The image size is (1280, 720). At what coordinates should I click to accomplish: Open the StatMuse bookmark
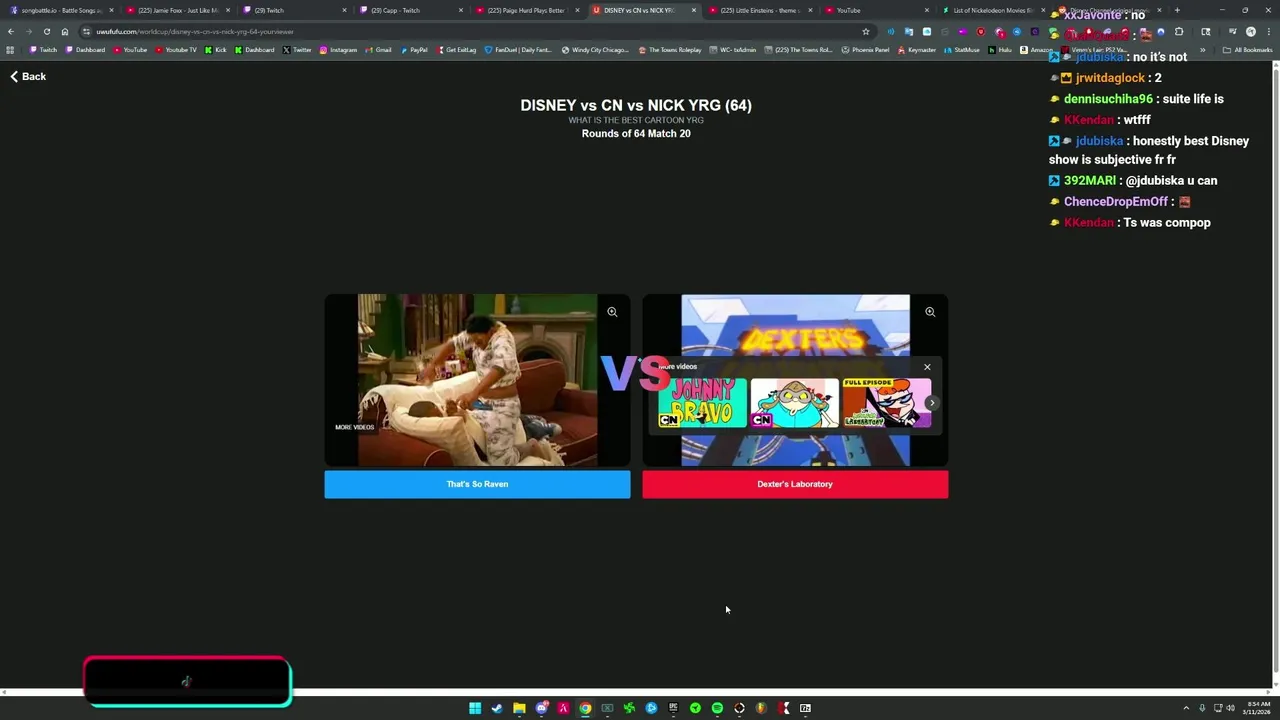pyautogui.click(x=961, y=50)
